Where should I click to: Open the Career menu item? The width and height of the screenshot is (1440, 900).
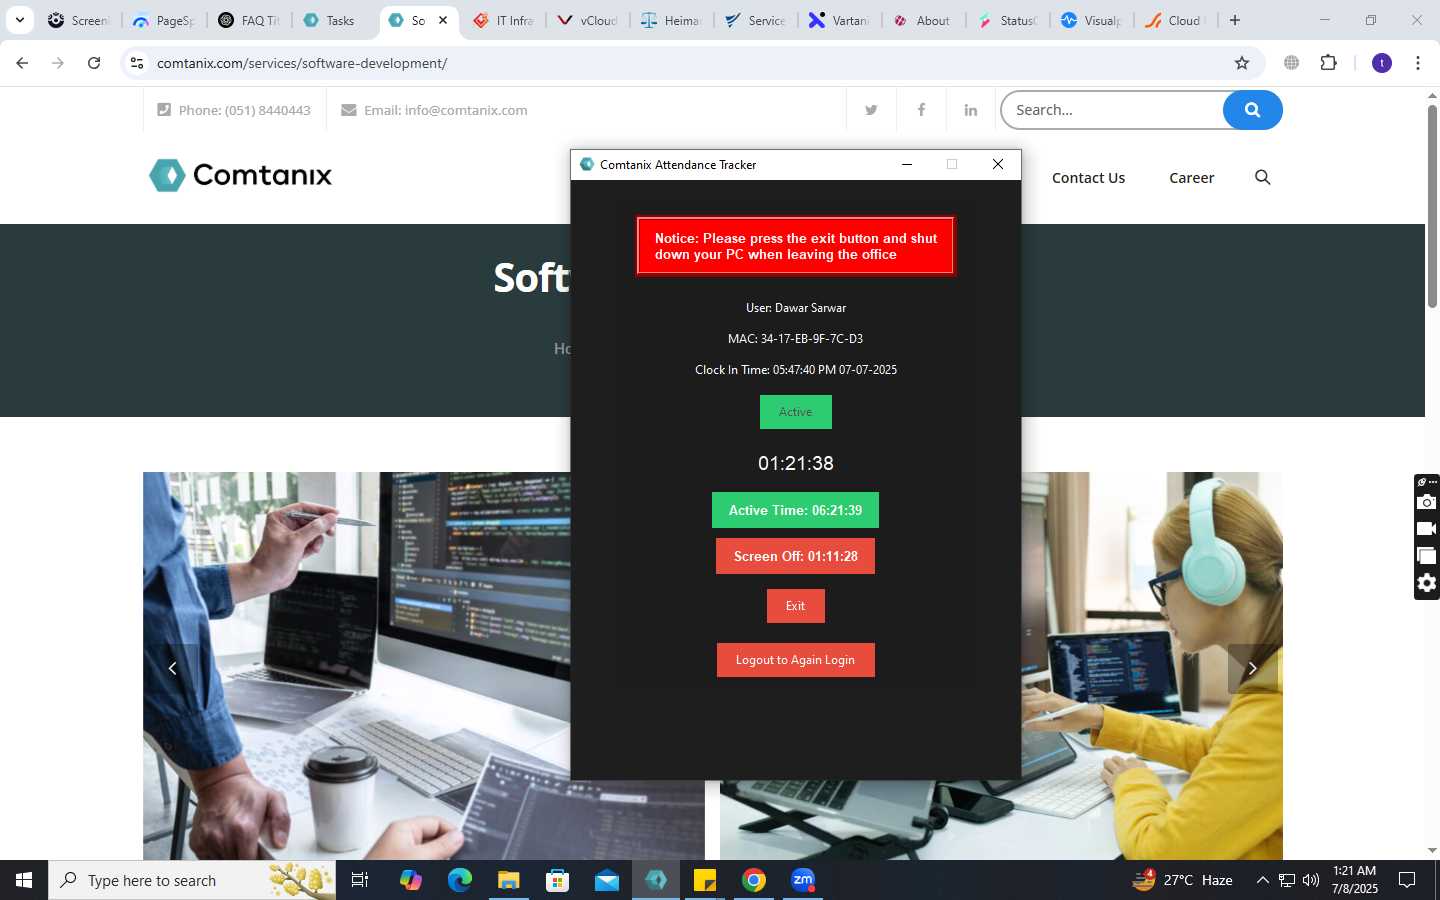click(1191, 178)
